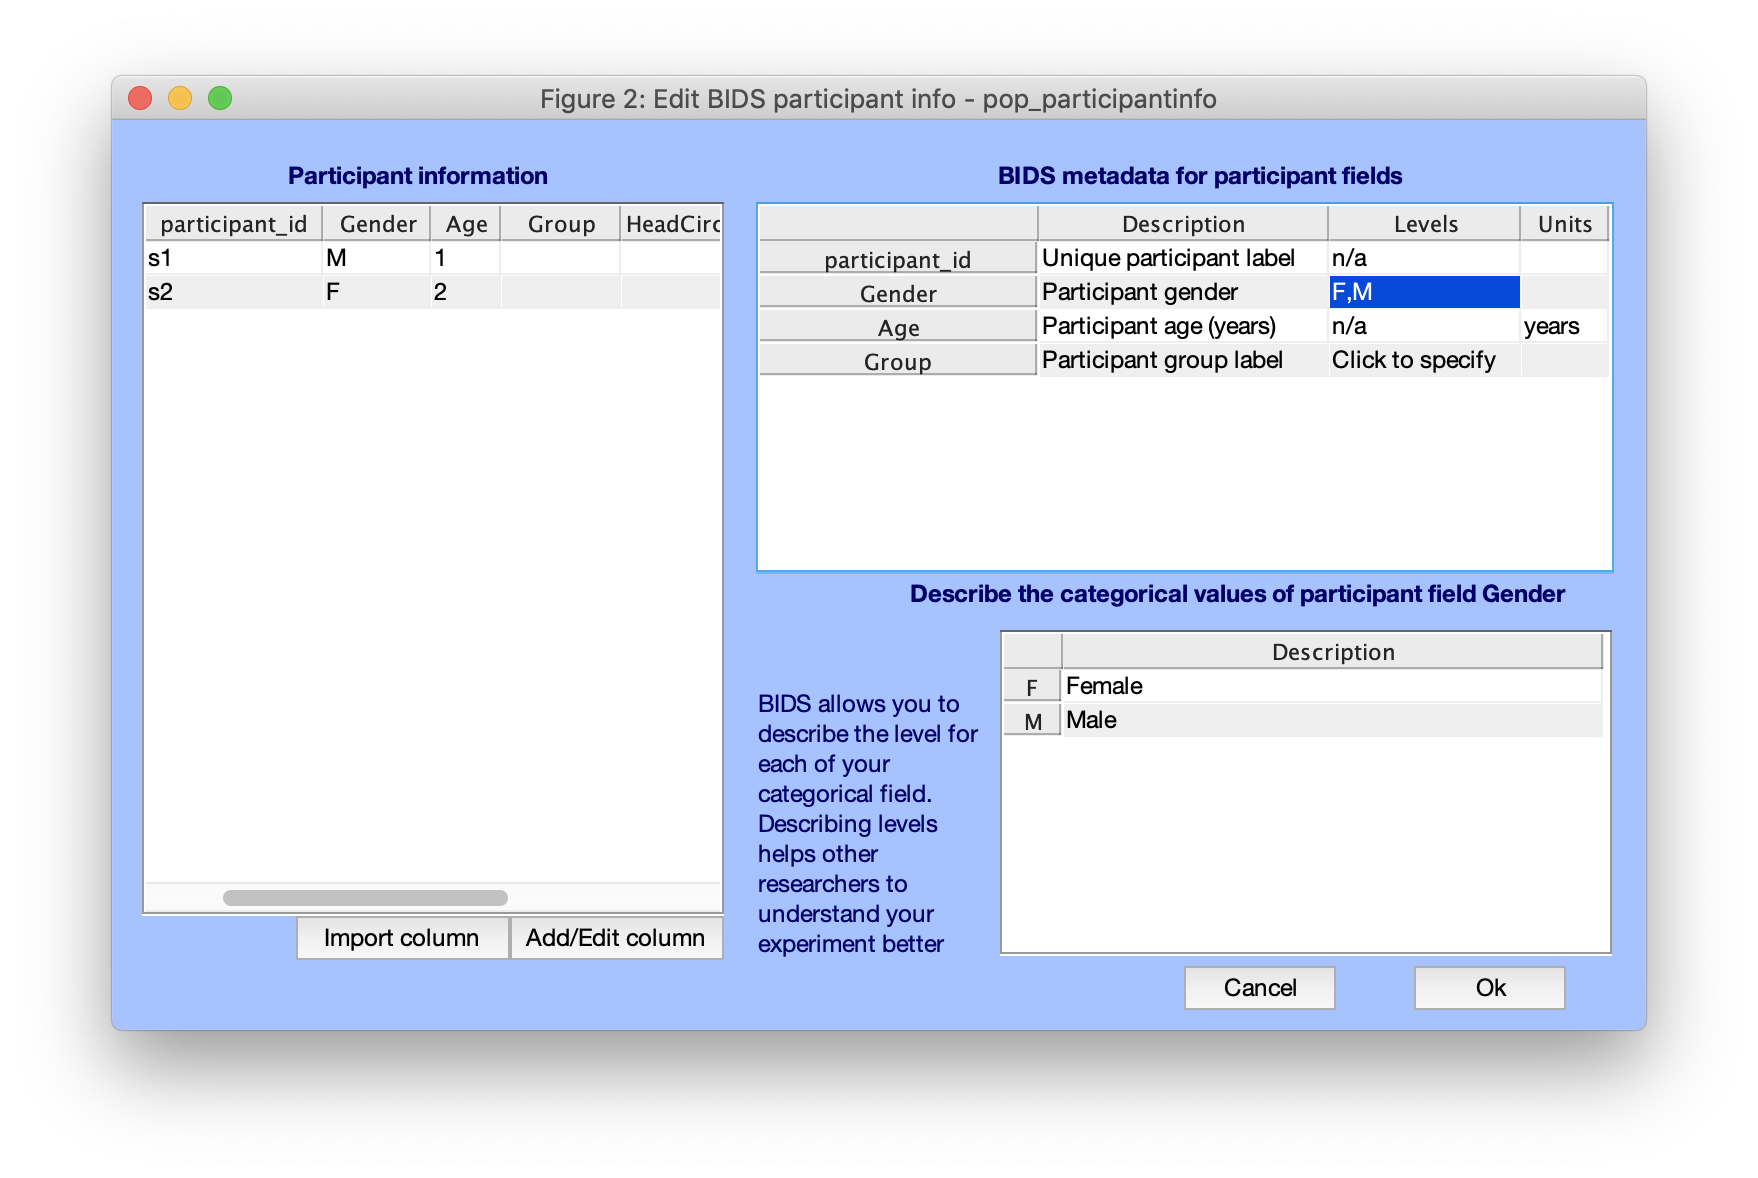Click the horizontal scrollbar of participant table
Viewport: 1758px width, 1178px height.
365,898
